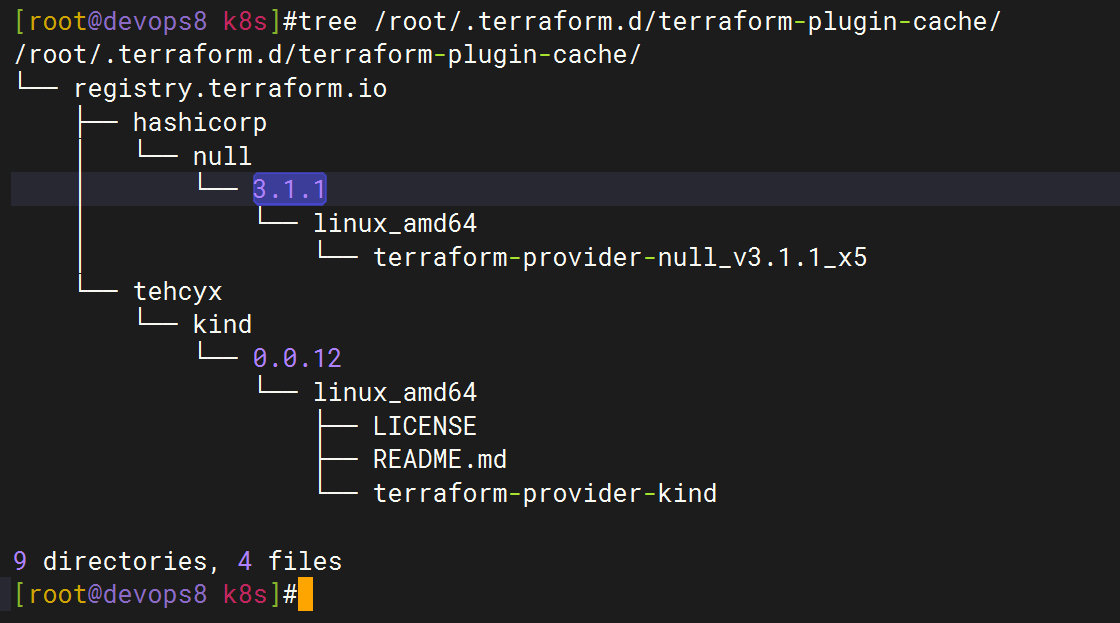1120x623 pixels.
Task: Click the LICENSE file entry
Action: pyautogui.click(x=424, y=426)
